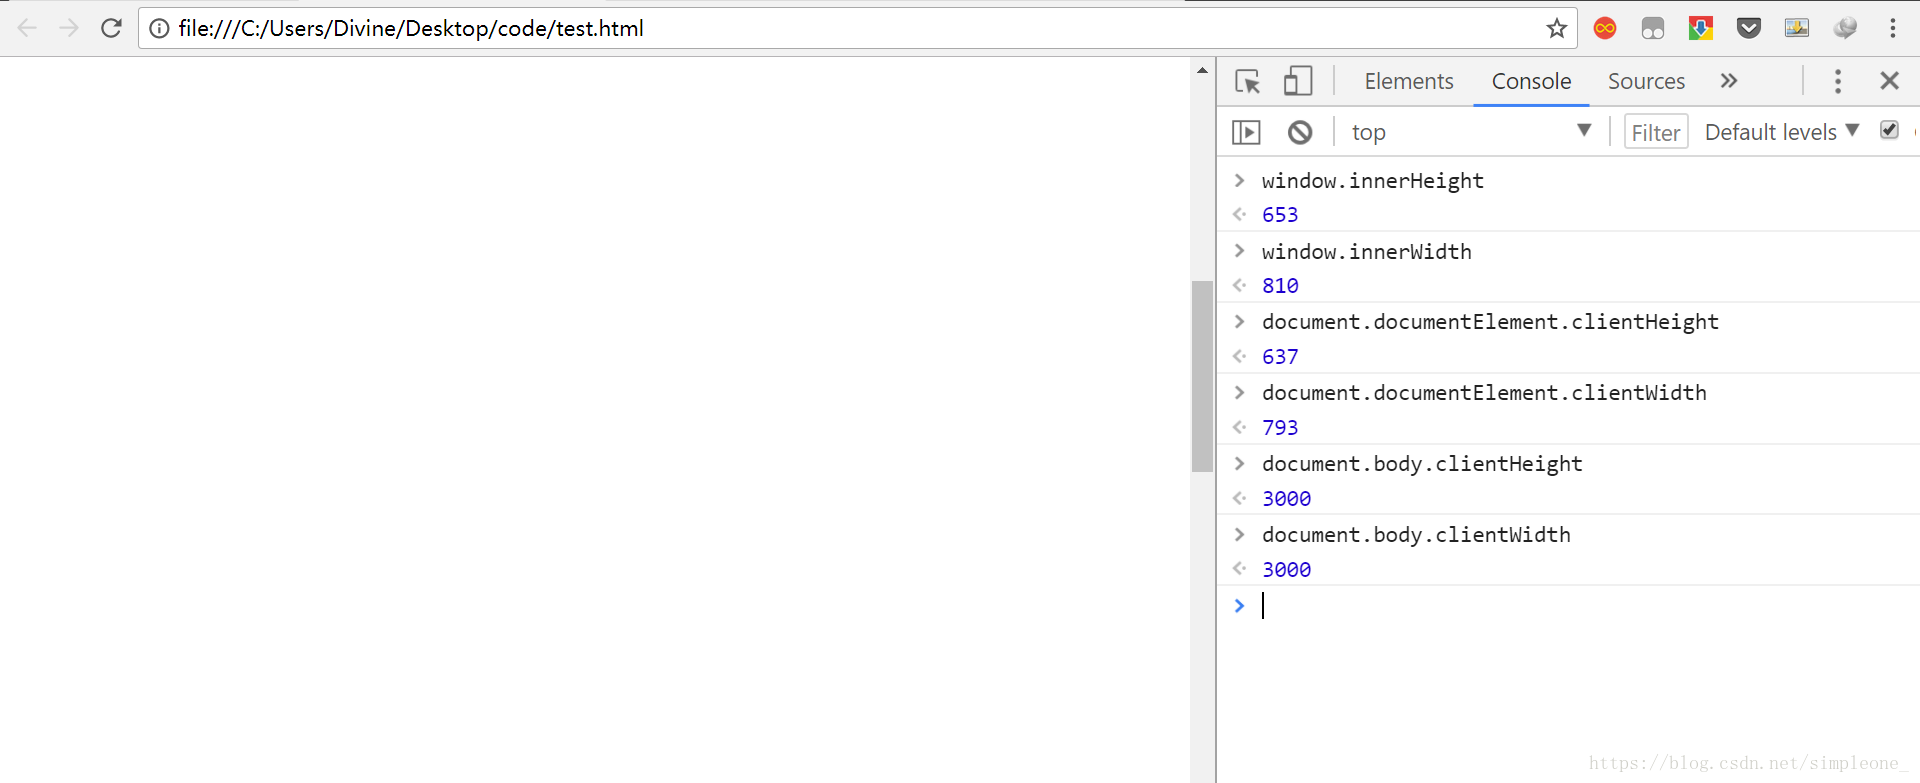Show more DevTools tabs chevron
This screenshot has height=783, width=1920.
[1729, 81]
